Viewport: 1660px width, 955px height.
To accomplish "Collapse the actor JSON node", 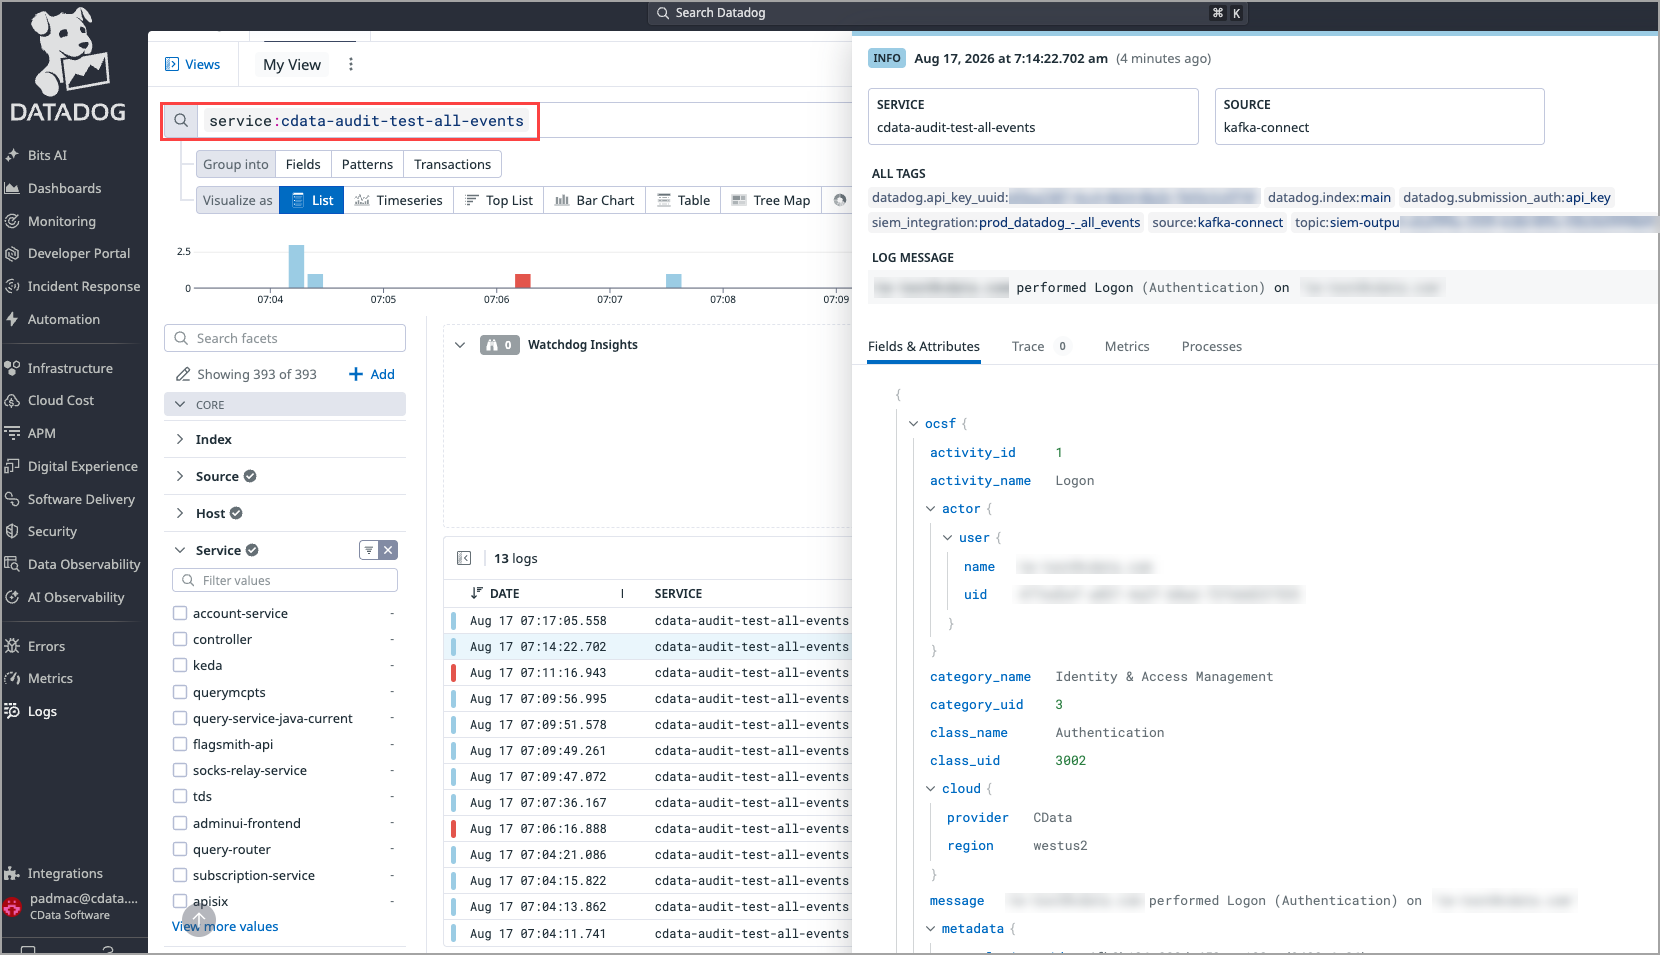I will click(930, 509).
